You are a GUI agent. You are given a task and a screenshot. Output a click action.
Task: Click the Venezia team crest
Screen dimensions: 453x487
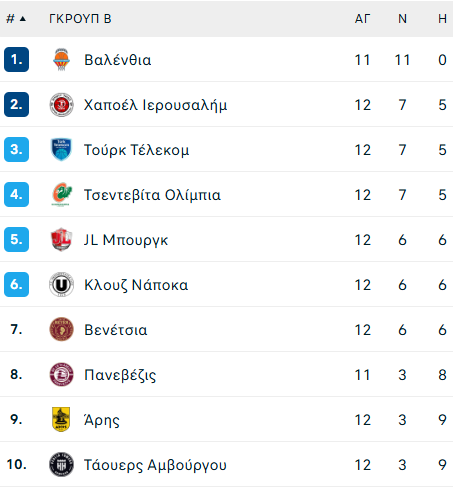click(x=61, y=329)
